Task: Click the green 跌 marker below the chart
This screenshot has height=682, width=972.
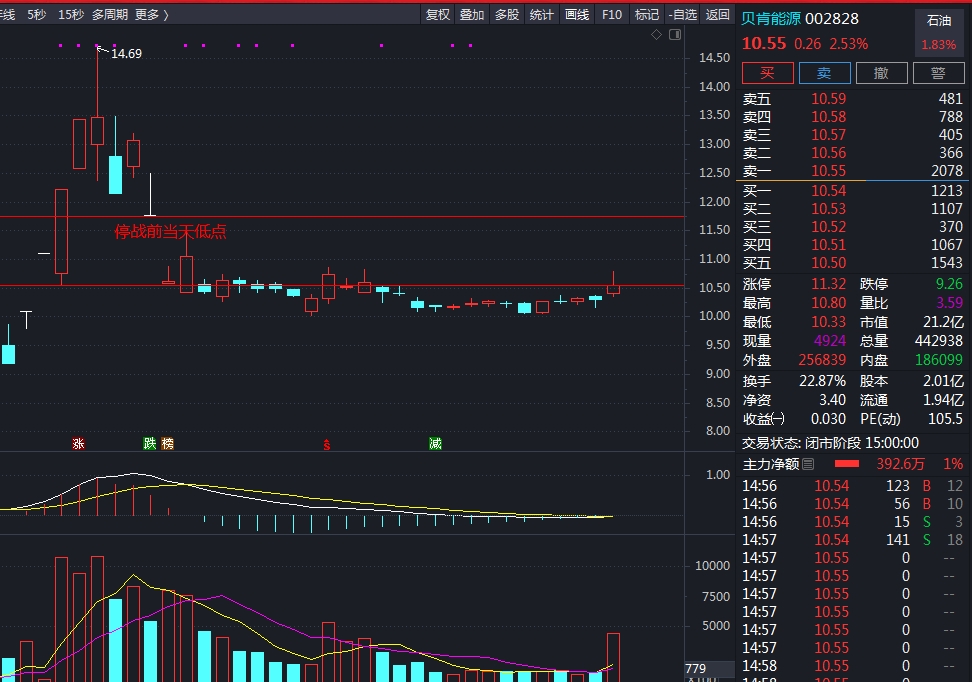Action: point(149,443)
